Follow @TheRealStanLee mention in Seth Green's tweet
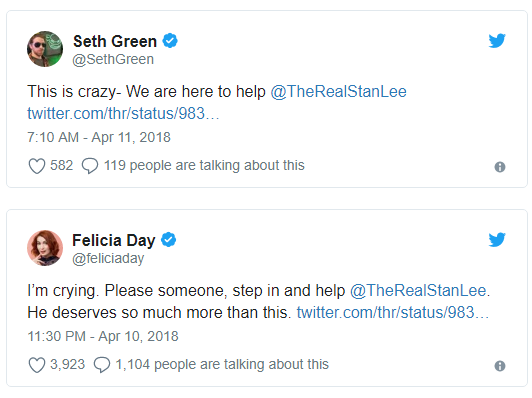The height and width of the screenshot is (398, 532). 338,92
